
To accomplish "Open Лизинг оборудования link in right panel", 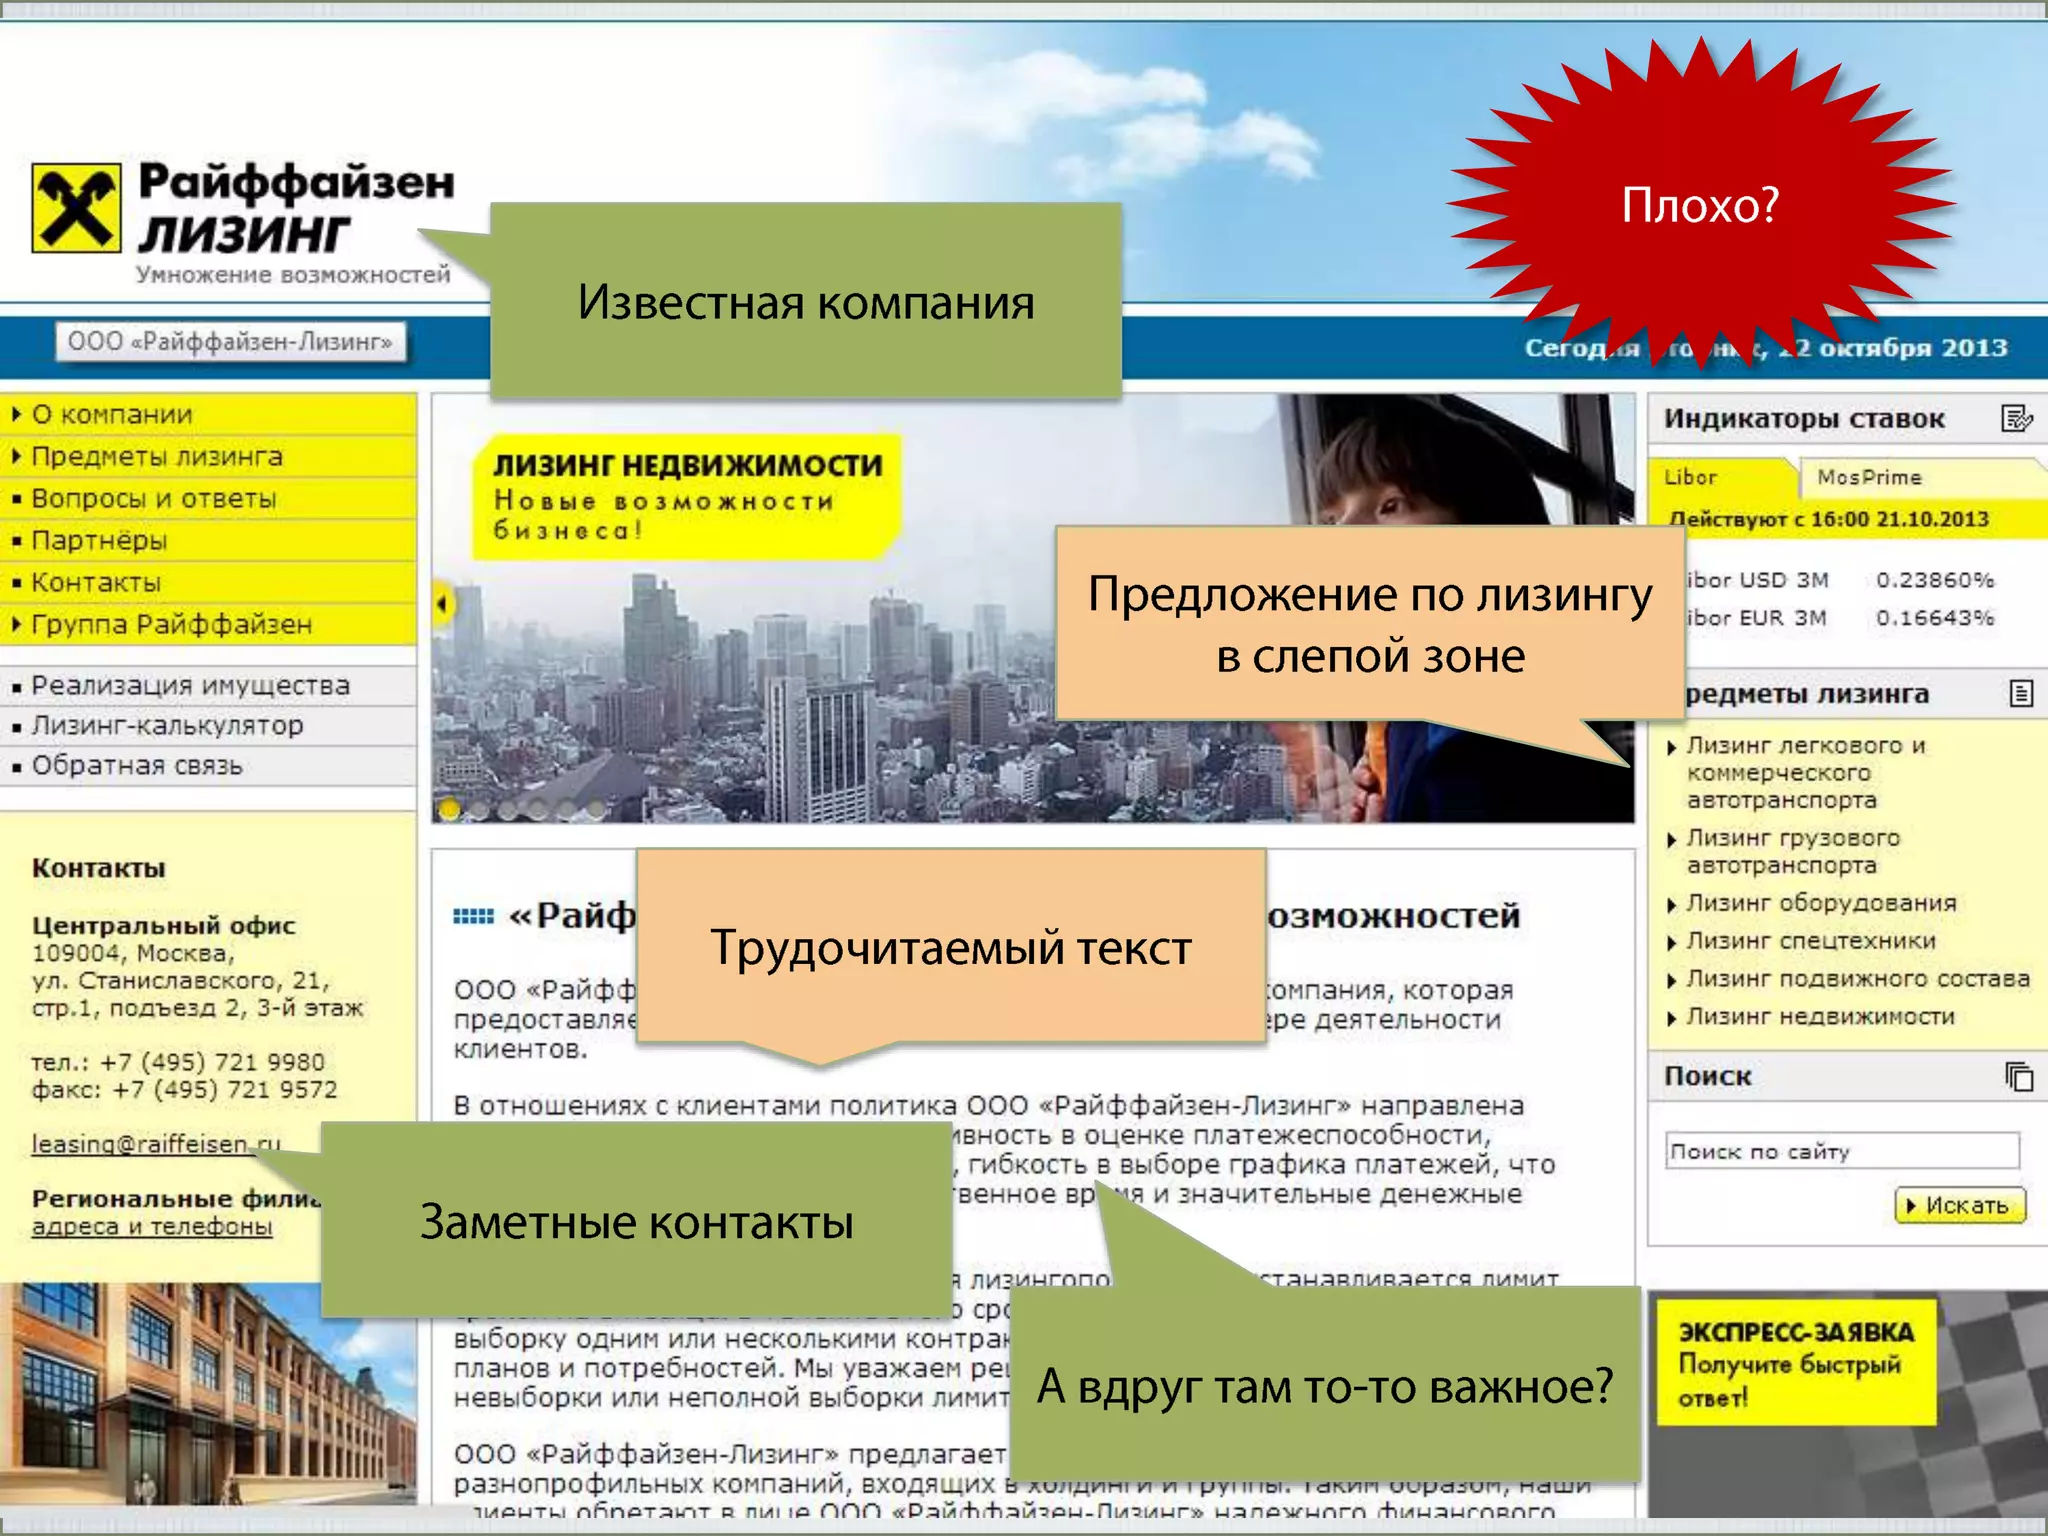I will [1820, 904].
